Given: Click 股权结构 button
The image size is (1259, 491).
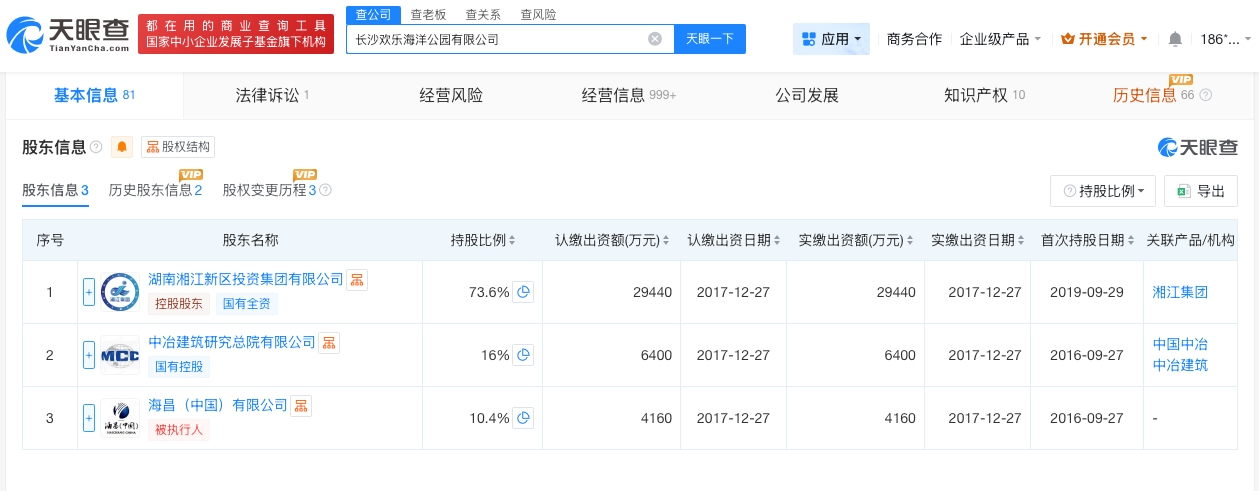Looking at the screenshot, I should tap(178, 147).
